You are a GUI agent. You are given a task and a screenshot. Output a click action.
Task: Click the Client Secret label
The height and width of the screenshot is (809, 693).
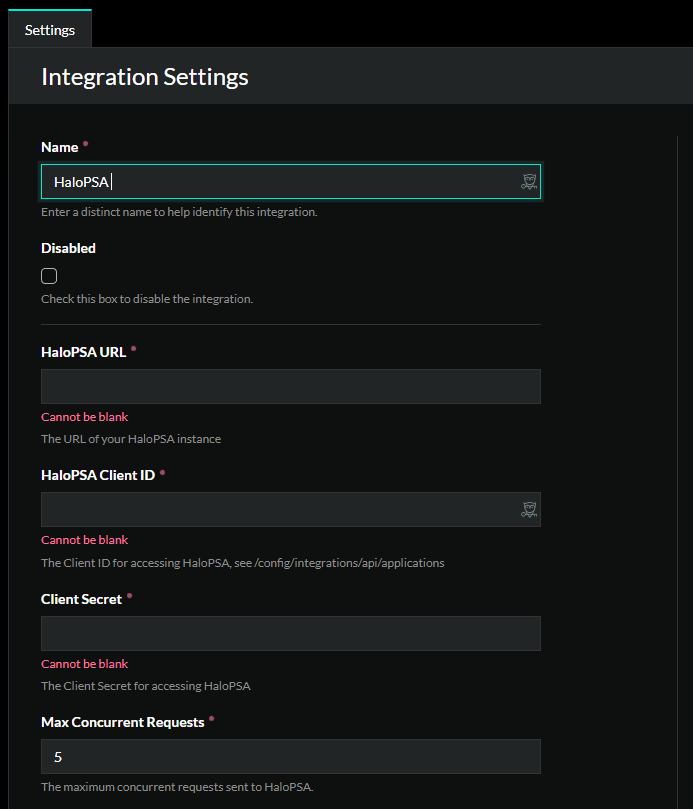(x=81, y=599)
